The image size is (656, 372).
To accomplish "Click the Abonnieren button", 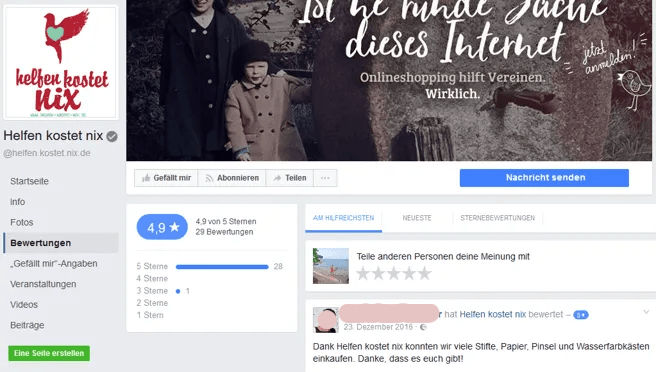I will pos(232,178).
